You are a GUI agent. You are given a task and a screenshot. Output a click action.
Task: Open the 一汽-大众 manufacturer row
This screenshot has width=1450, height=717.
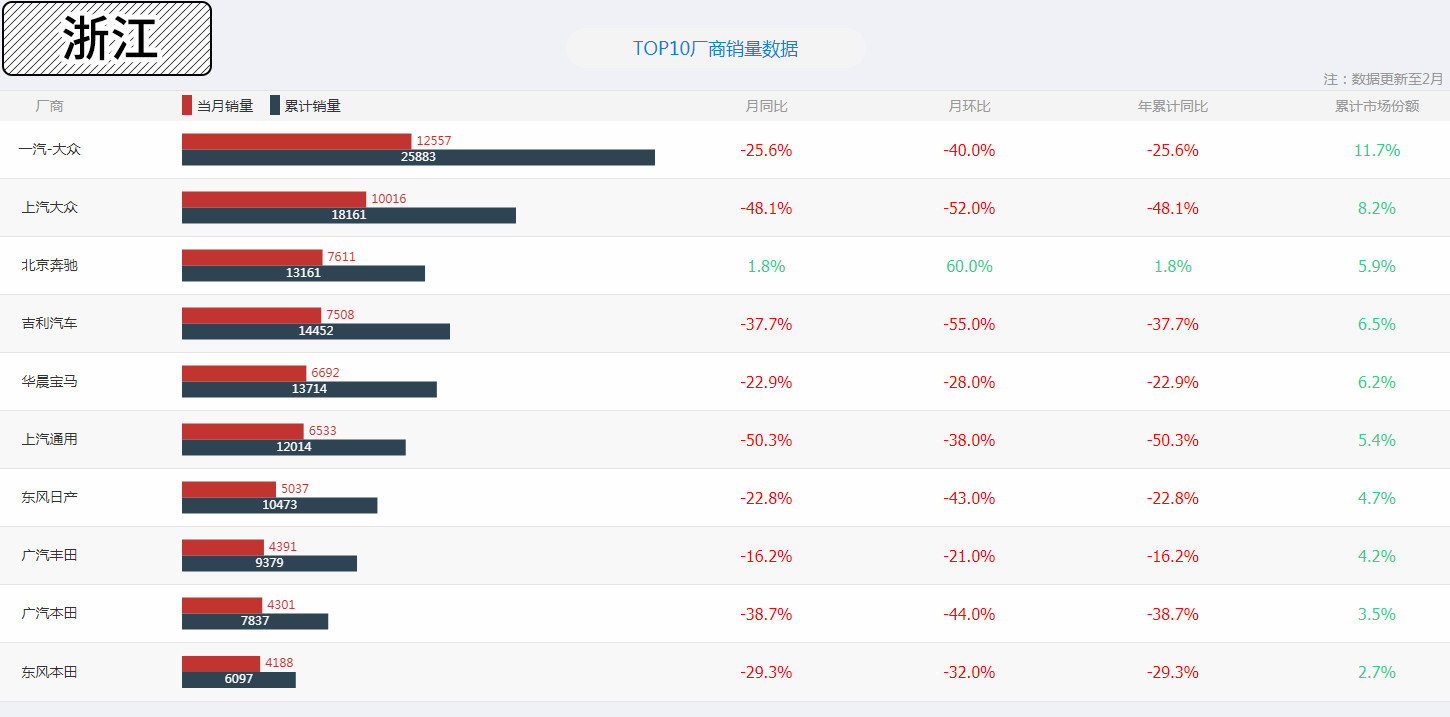49,149
